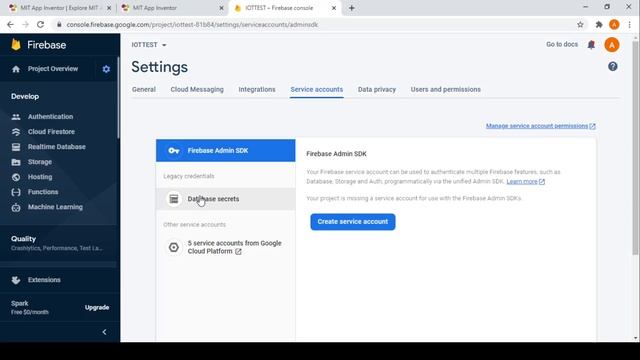Screen dimensions: 640x360
Task: Open the Users and permissions tab
Action: pos(445,89)
